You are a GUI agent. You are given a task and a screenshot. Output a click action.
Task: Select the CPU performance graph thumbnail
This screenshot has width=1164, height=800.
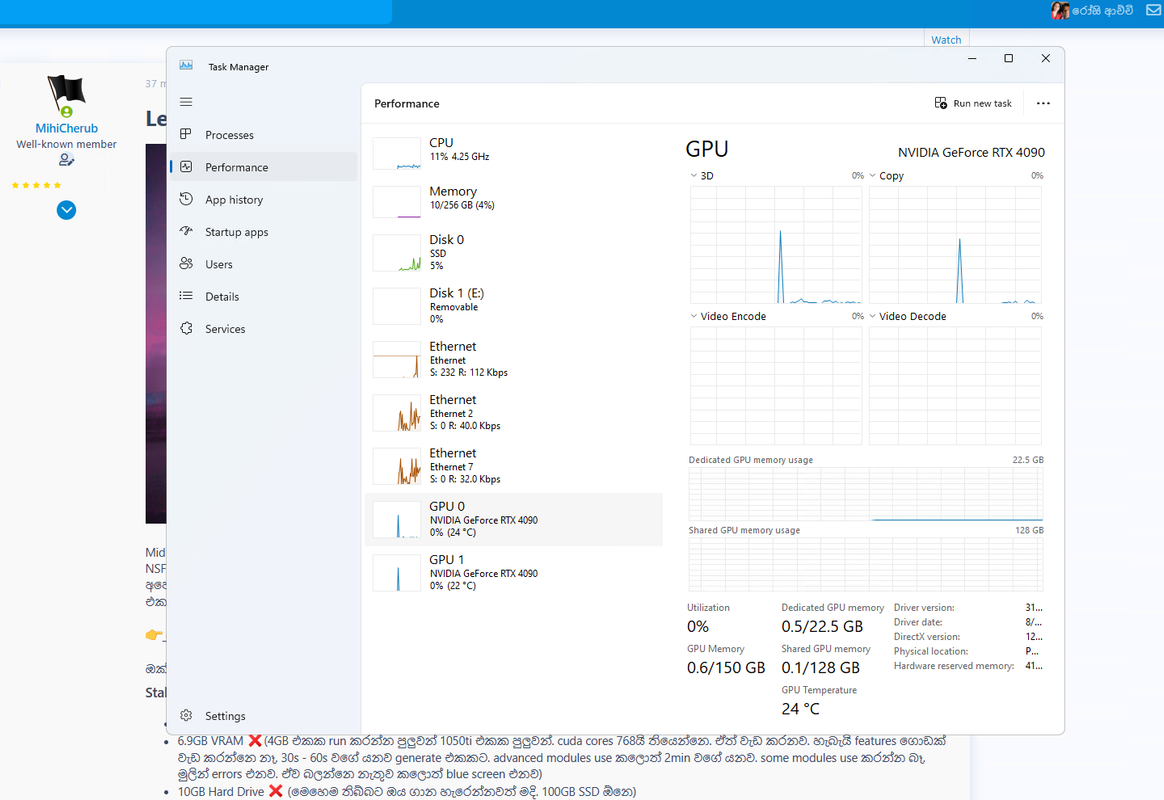[397, 154]
